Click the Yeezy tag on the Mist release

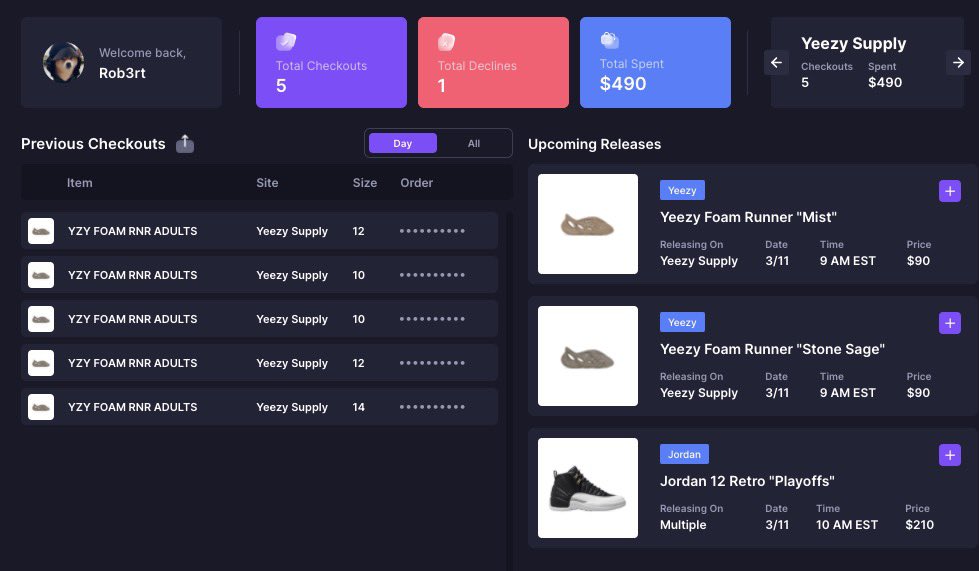pos(682,190)
